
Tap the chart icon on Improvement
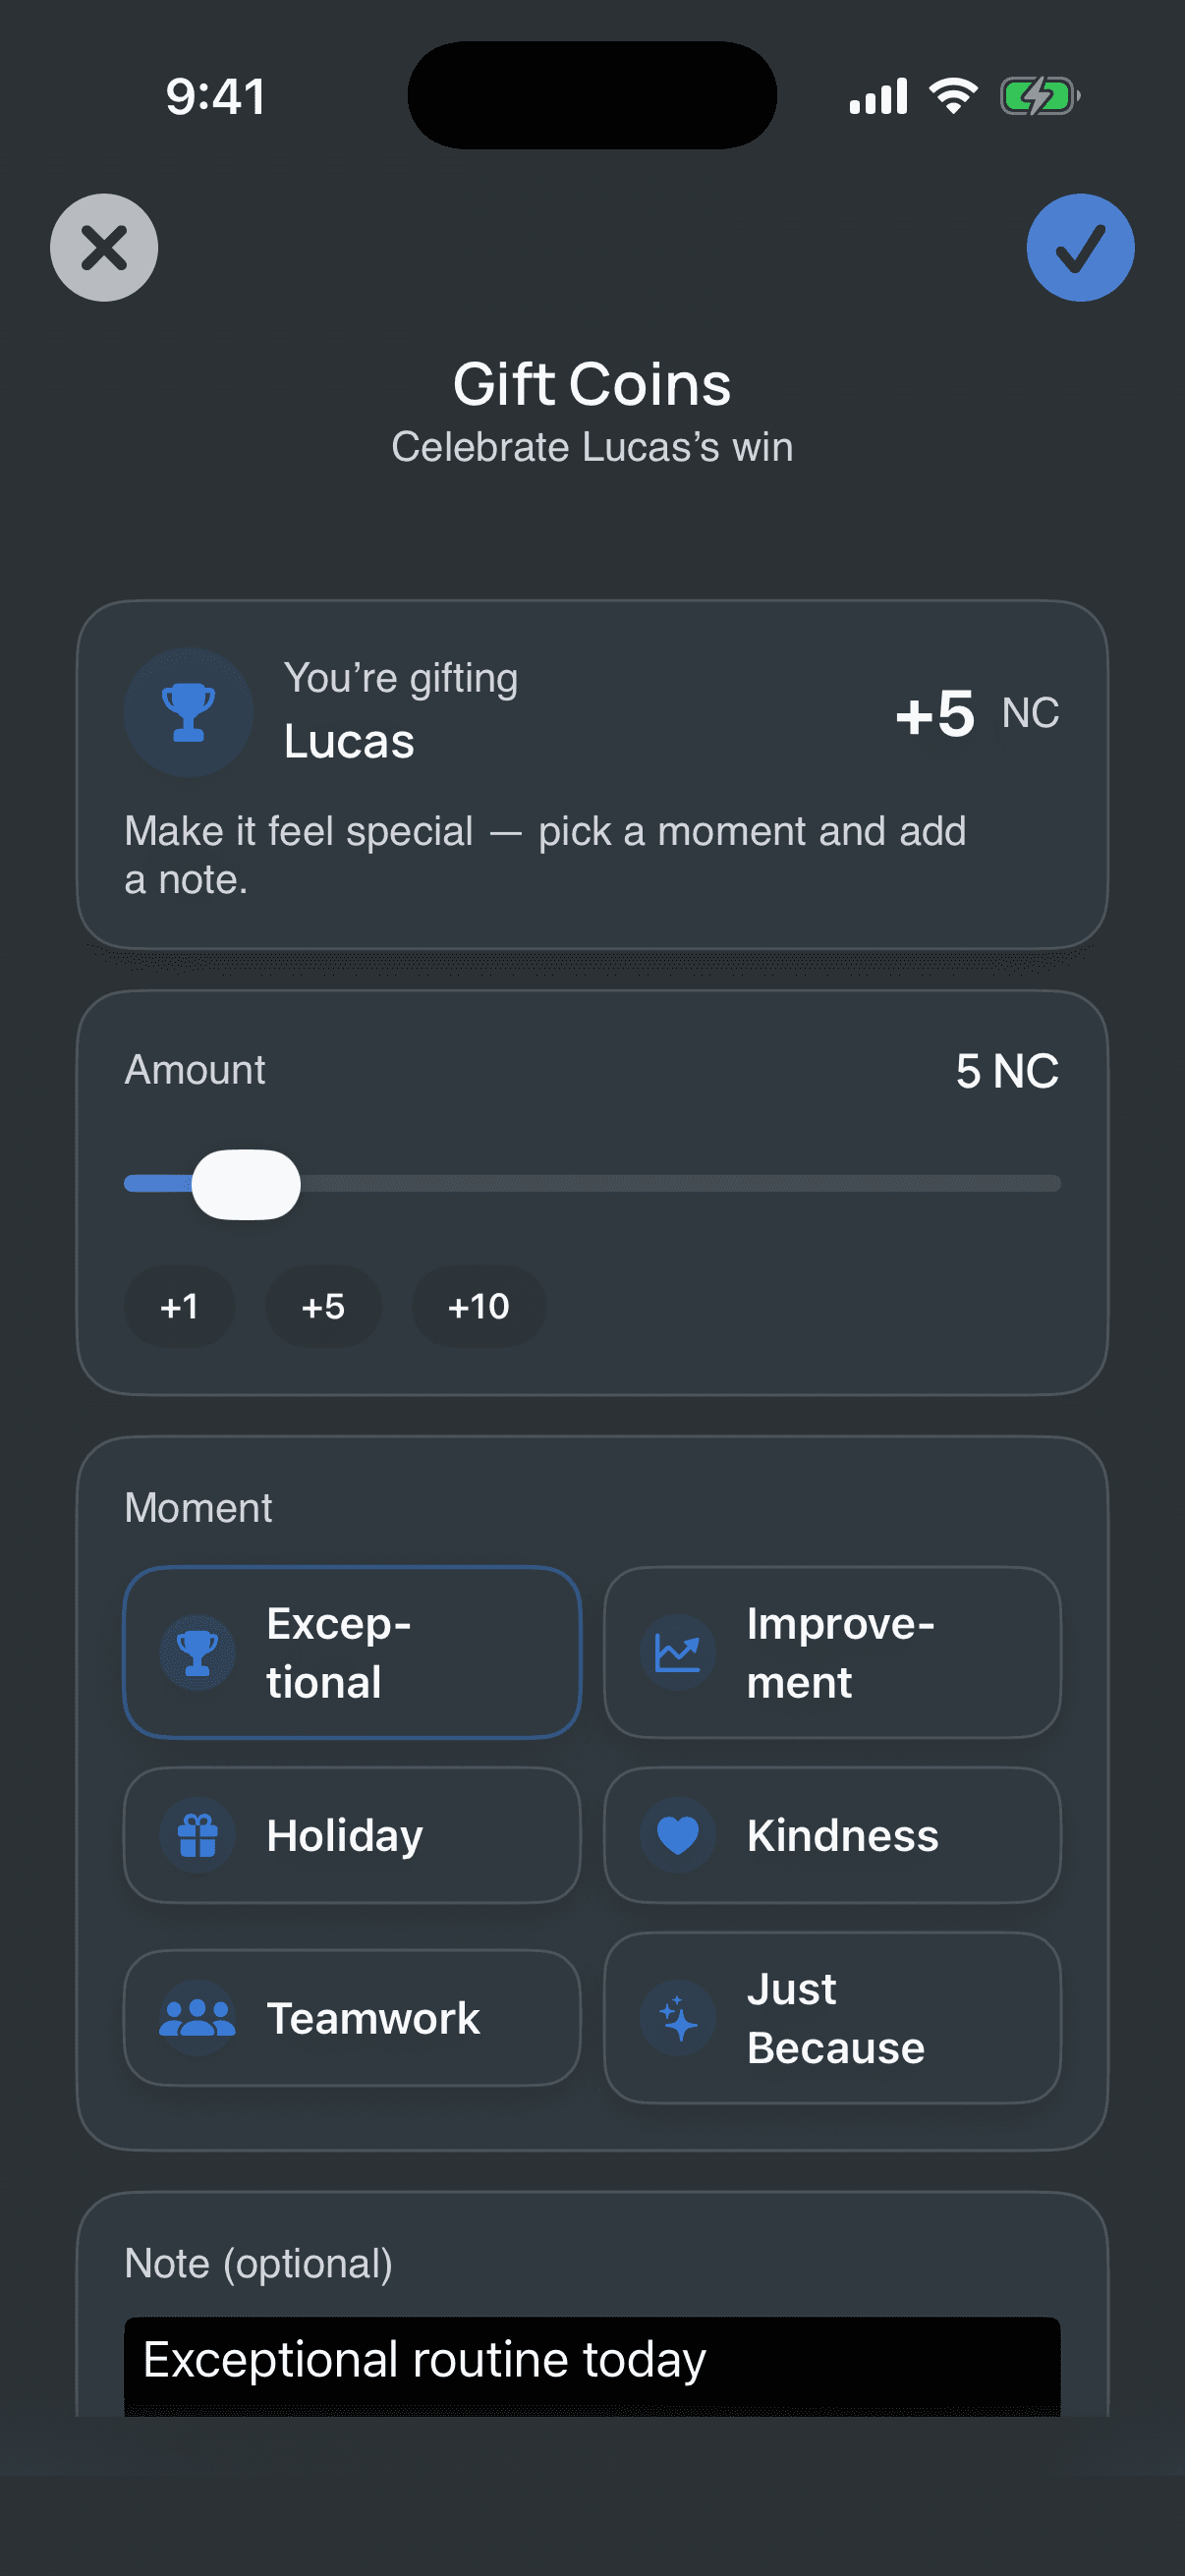[x=677, y=1652]
